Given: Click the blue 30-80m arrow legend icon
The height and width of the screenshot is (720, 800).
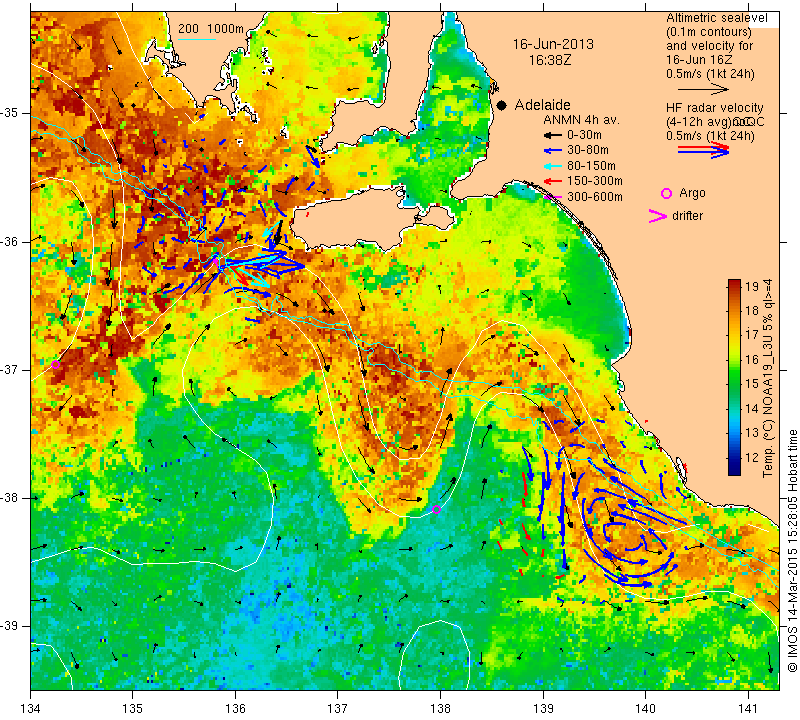Looking at the screenshot, I should point(552,151).
